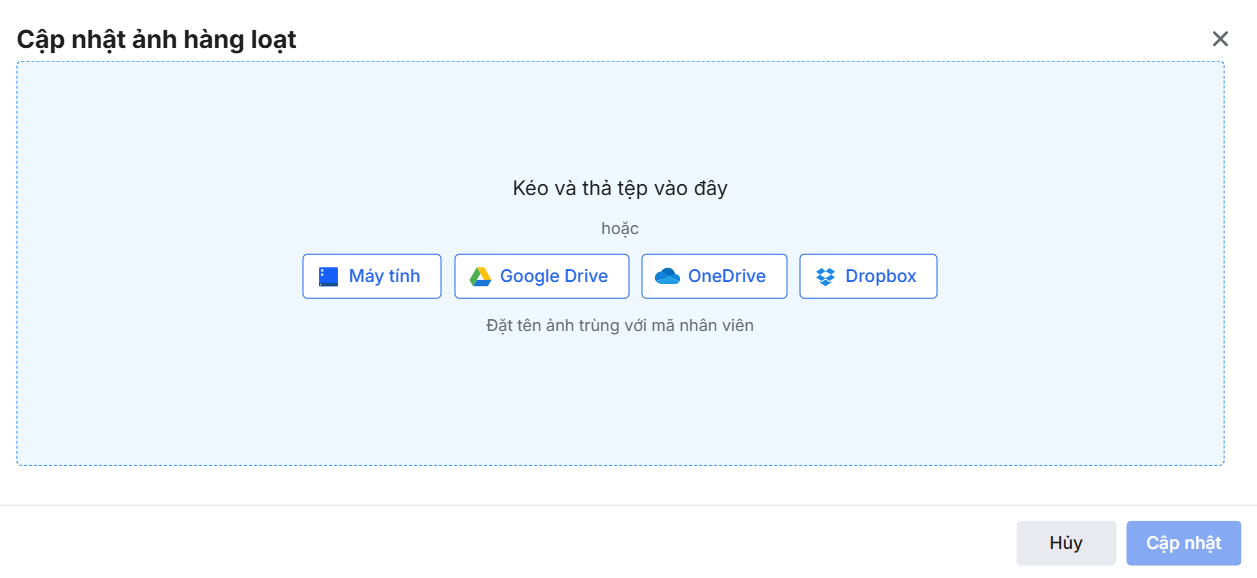
Task: Pick OneDrive as file source
Action: point(714,276)
